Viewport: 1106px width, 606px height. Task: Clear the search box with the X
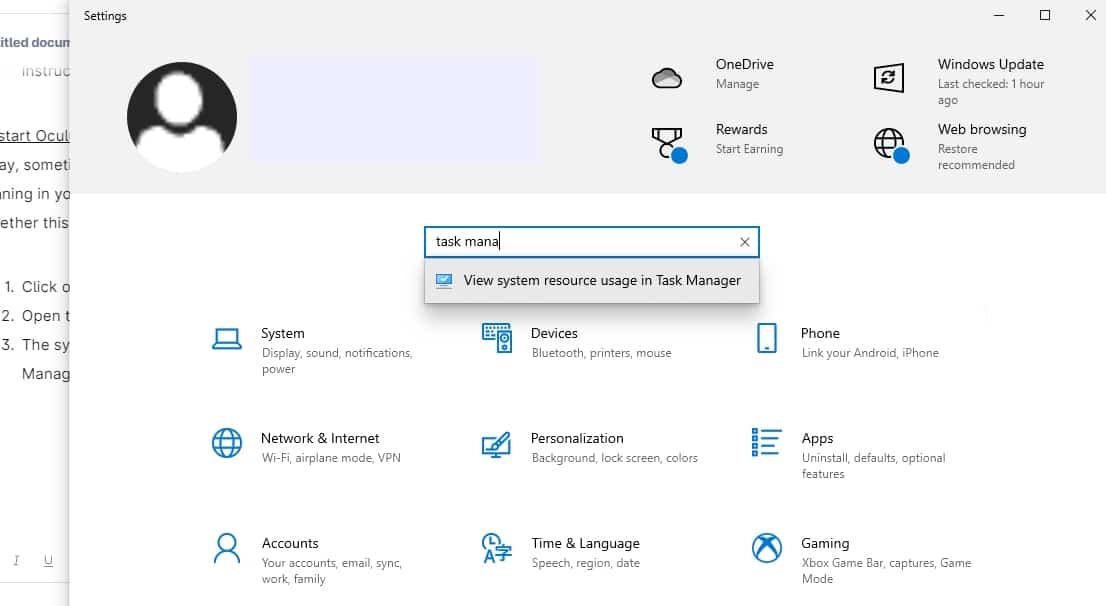tap(744, 242)
